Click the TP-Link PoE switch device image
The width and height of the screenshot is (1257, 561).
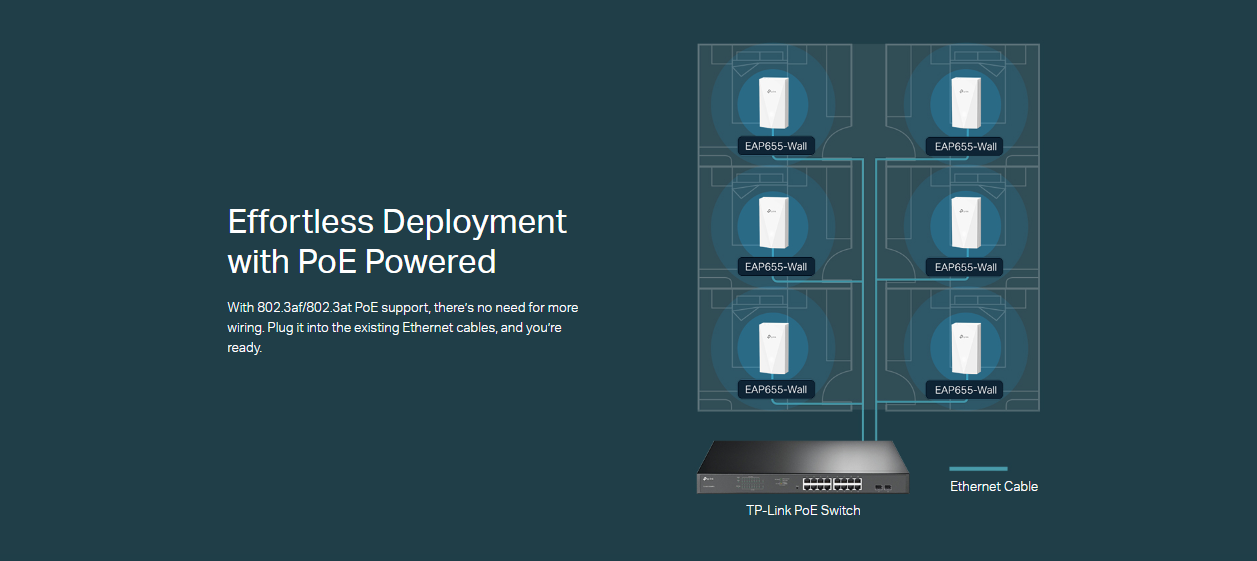[x=803, y=468]
